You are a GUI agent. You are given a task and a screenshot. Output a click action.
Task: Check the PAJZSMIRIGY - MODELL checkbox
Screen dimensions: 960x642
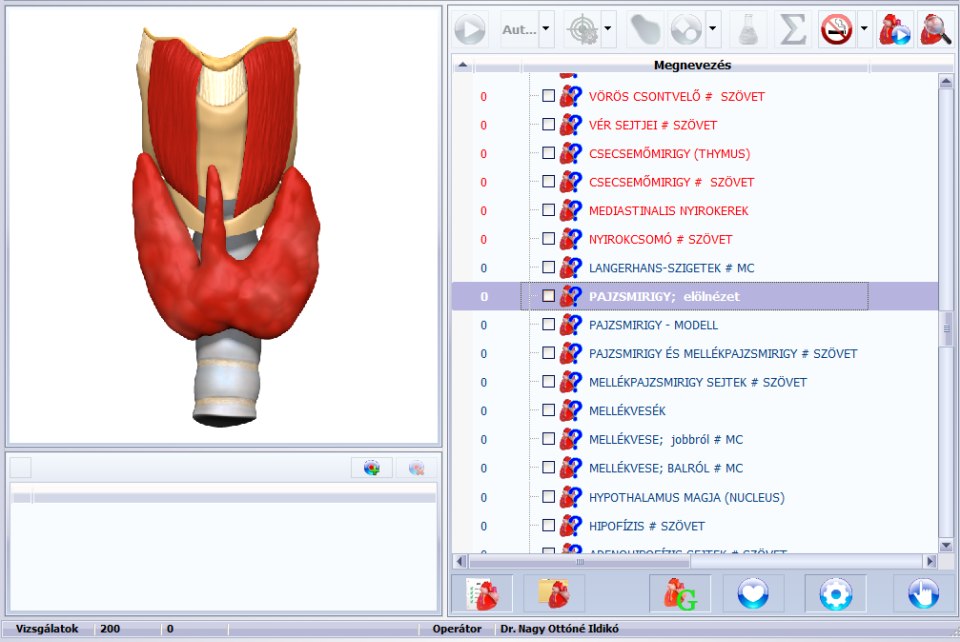click(548, 324)
